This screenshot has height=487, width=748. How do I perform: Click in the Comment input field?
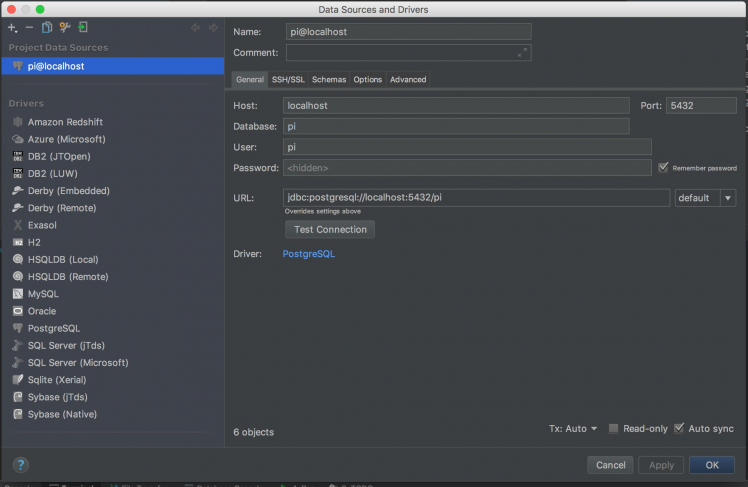click(408, 52)
